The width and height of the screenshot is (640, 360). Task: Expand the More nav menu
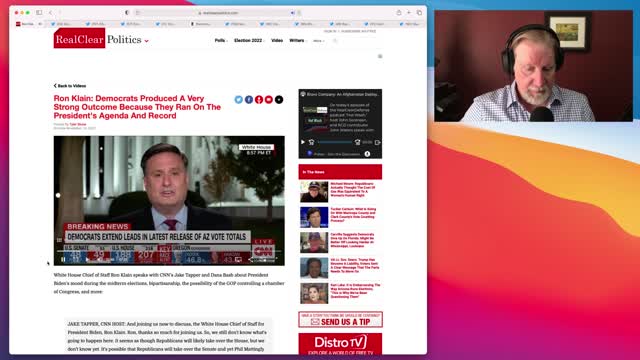(x=318, y=41)
